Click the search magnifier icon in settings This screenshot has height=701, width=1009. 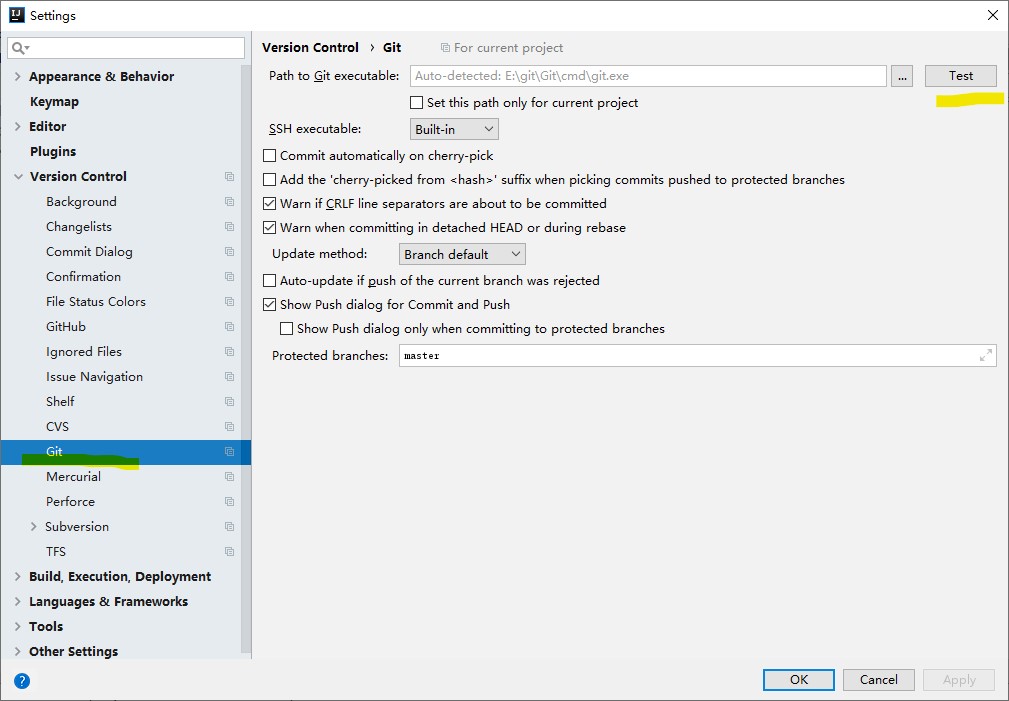(x=19, y=48)
